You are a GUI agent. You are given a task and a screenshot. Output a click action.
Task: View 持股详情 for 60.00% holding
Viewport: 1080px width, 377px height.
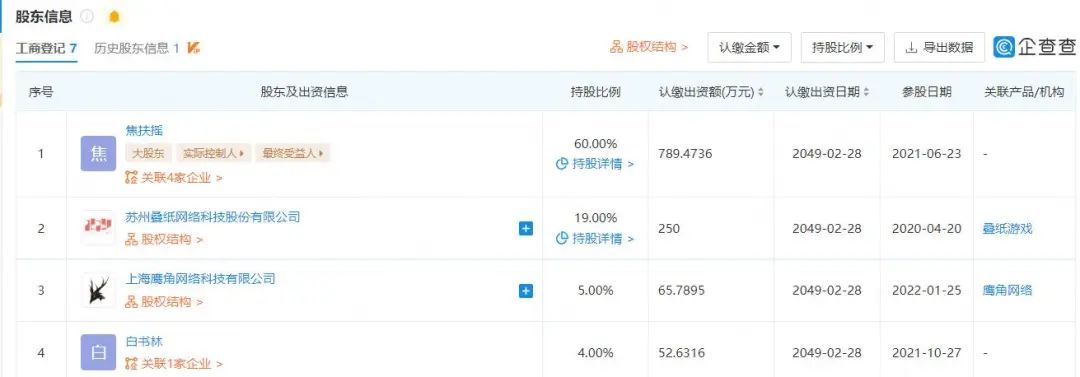tap(594, 164)
